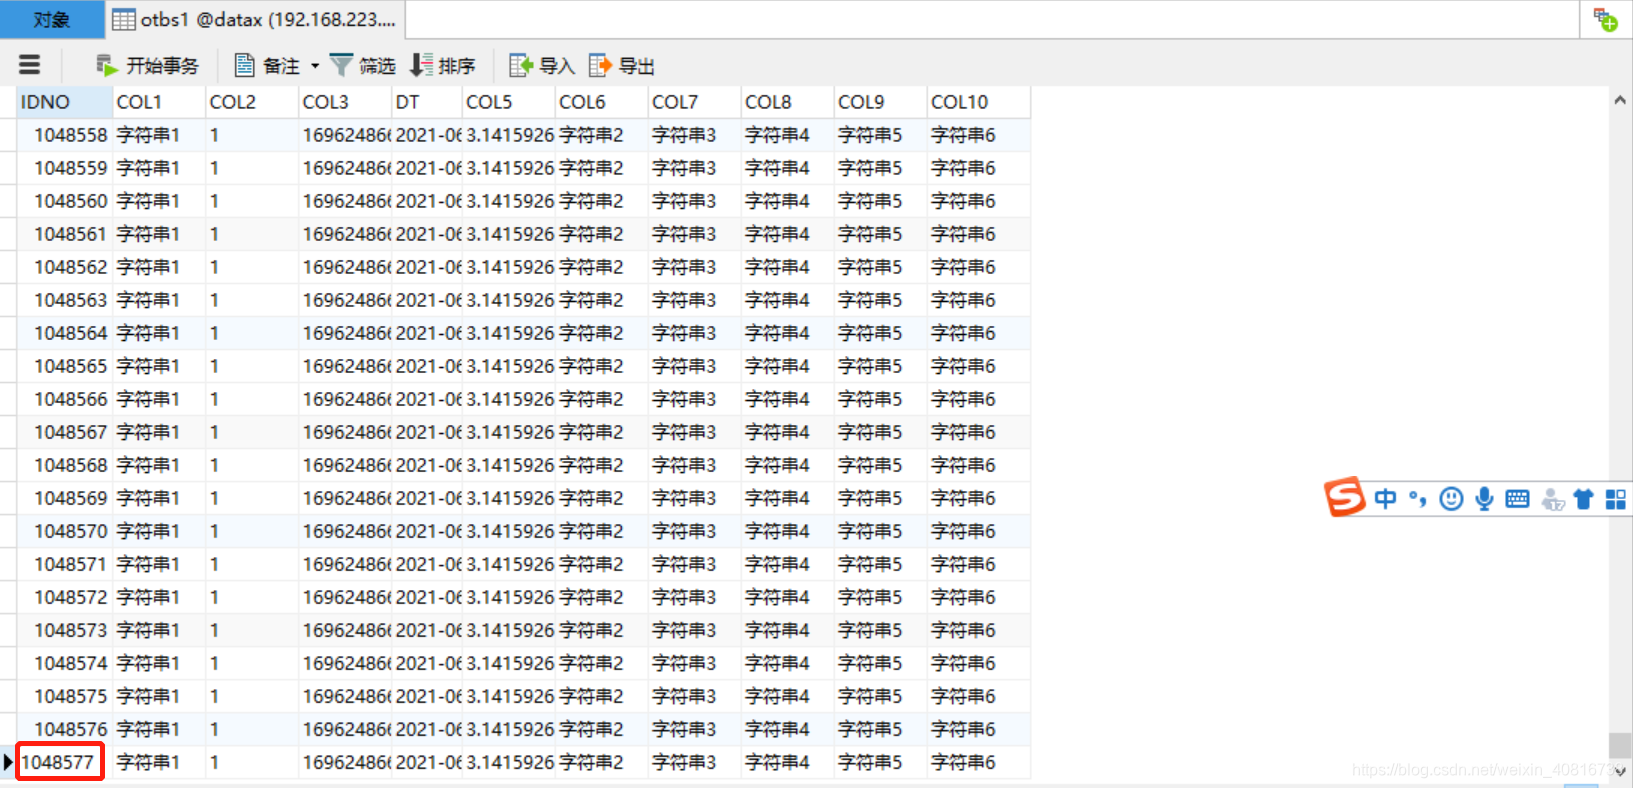Click the COL1 column header
This screenshot has height=788, width=1633.
[x=158, y=102]
